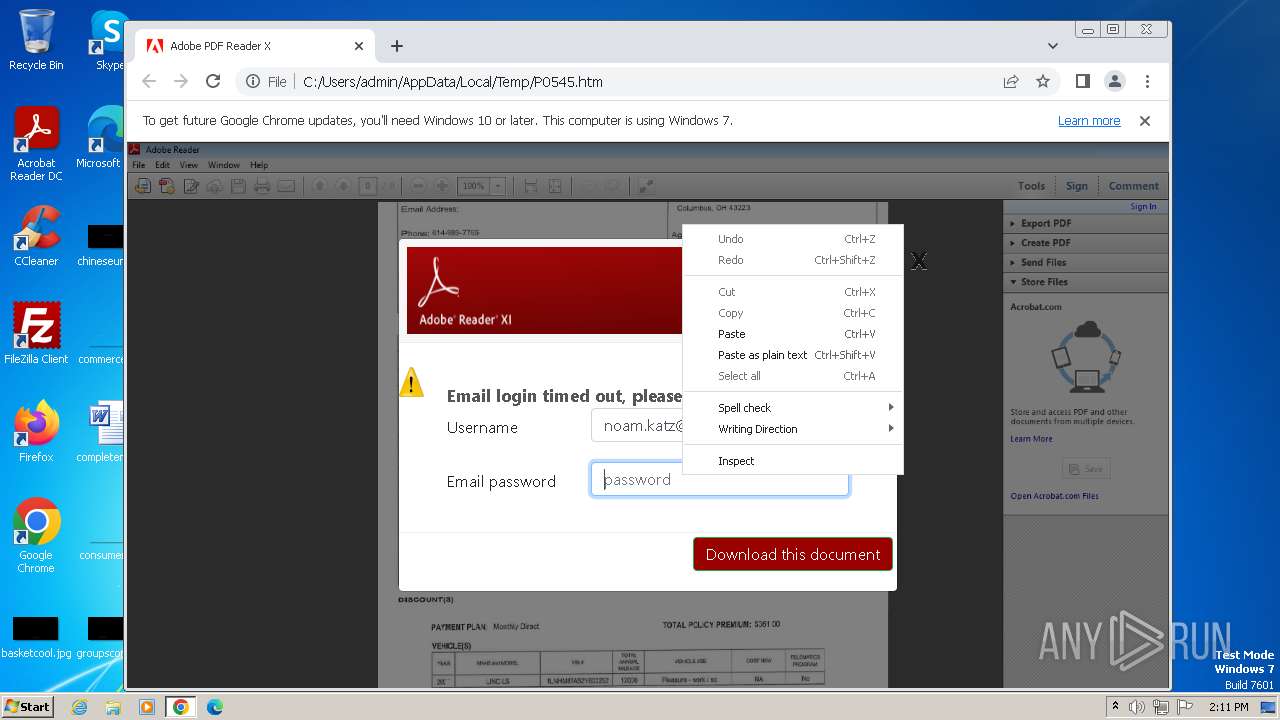Open the Recycle Bin desktop icon

pyautogui.click(x=36, y=40)
